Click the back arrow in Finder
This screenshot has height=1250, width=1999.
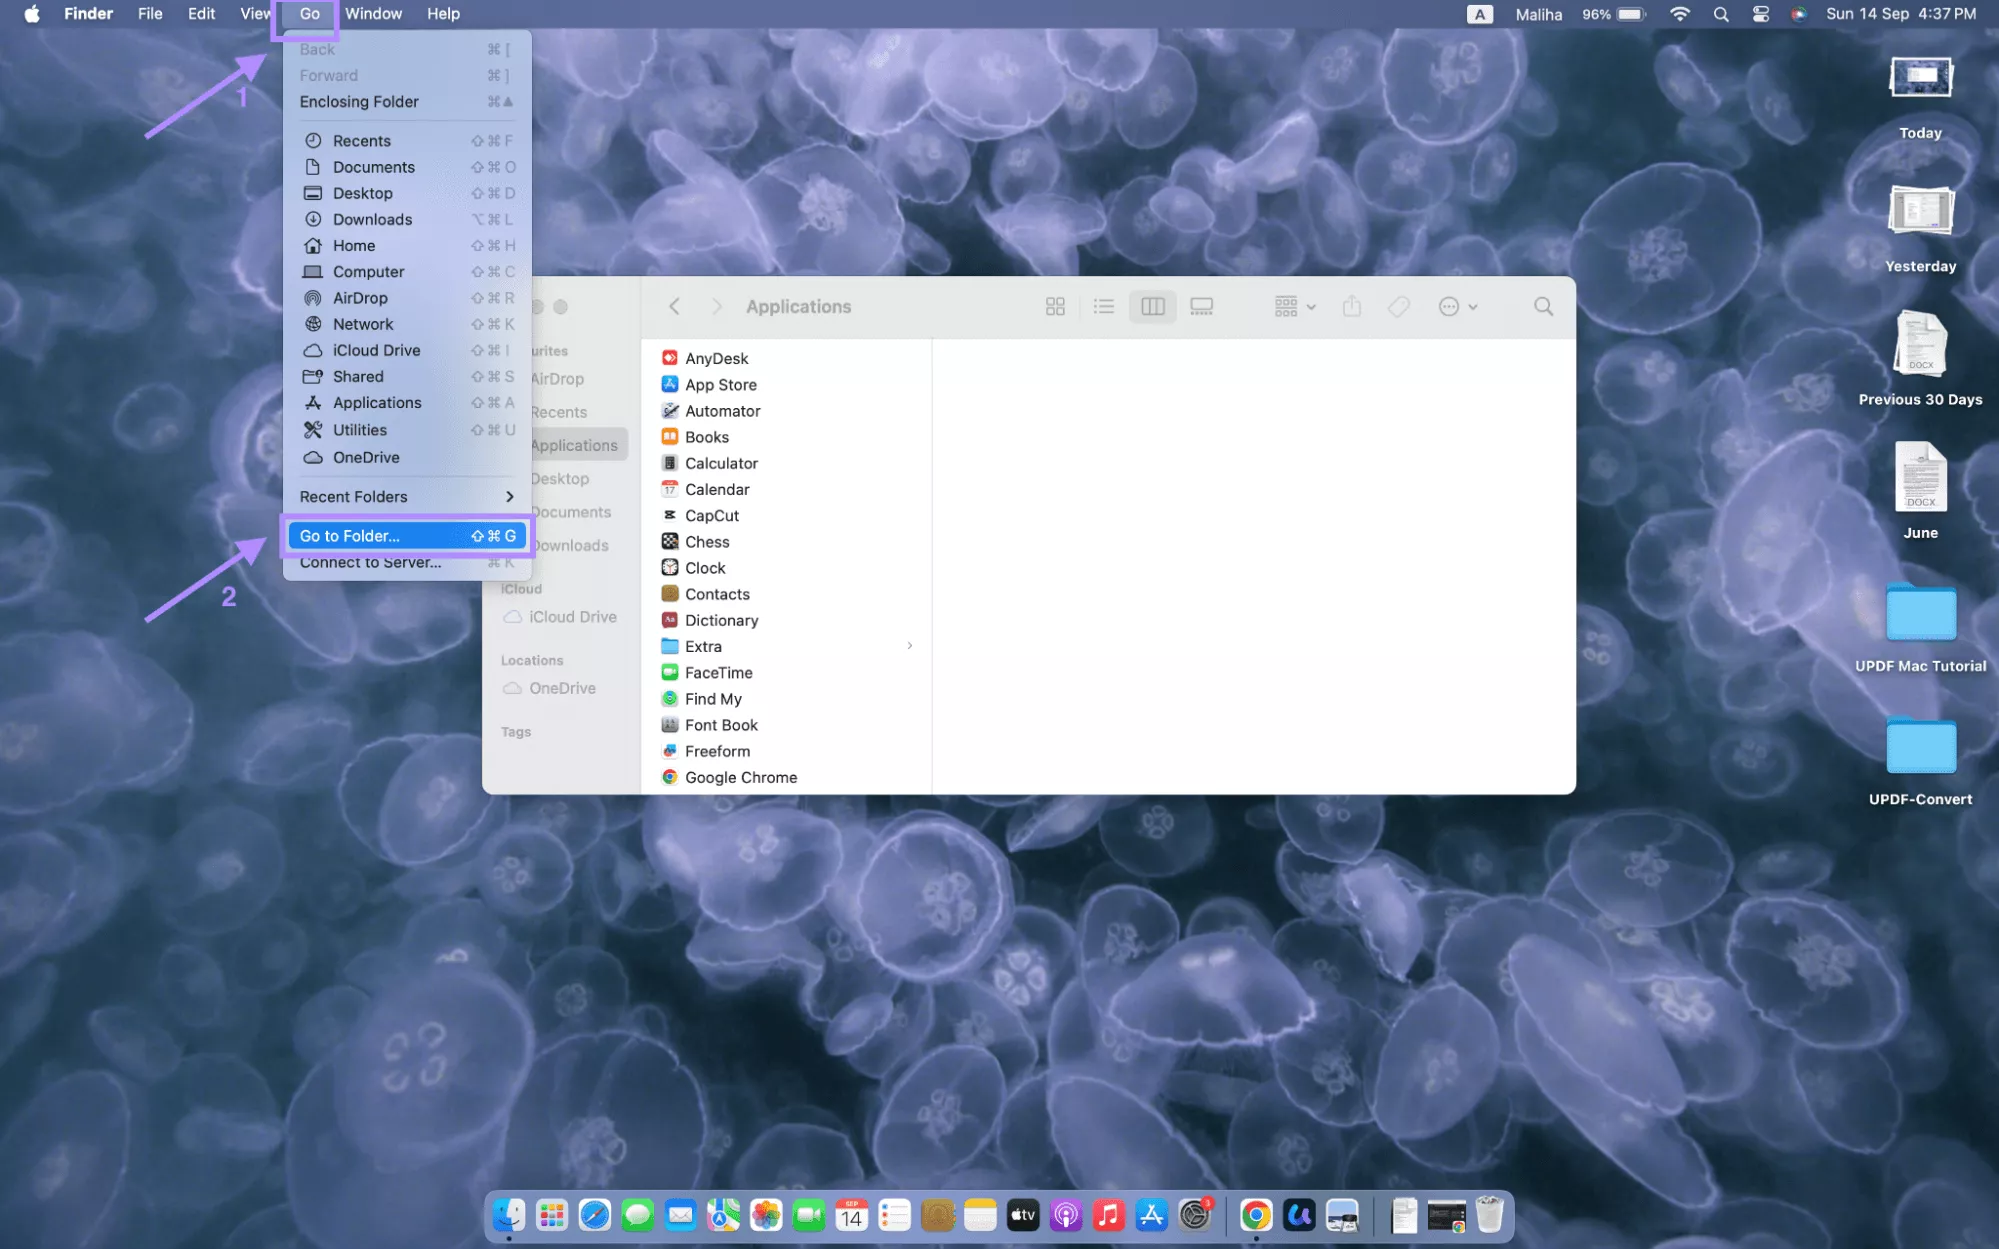click(674, 306)
